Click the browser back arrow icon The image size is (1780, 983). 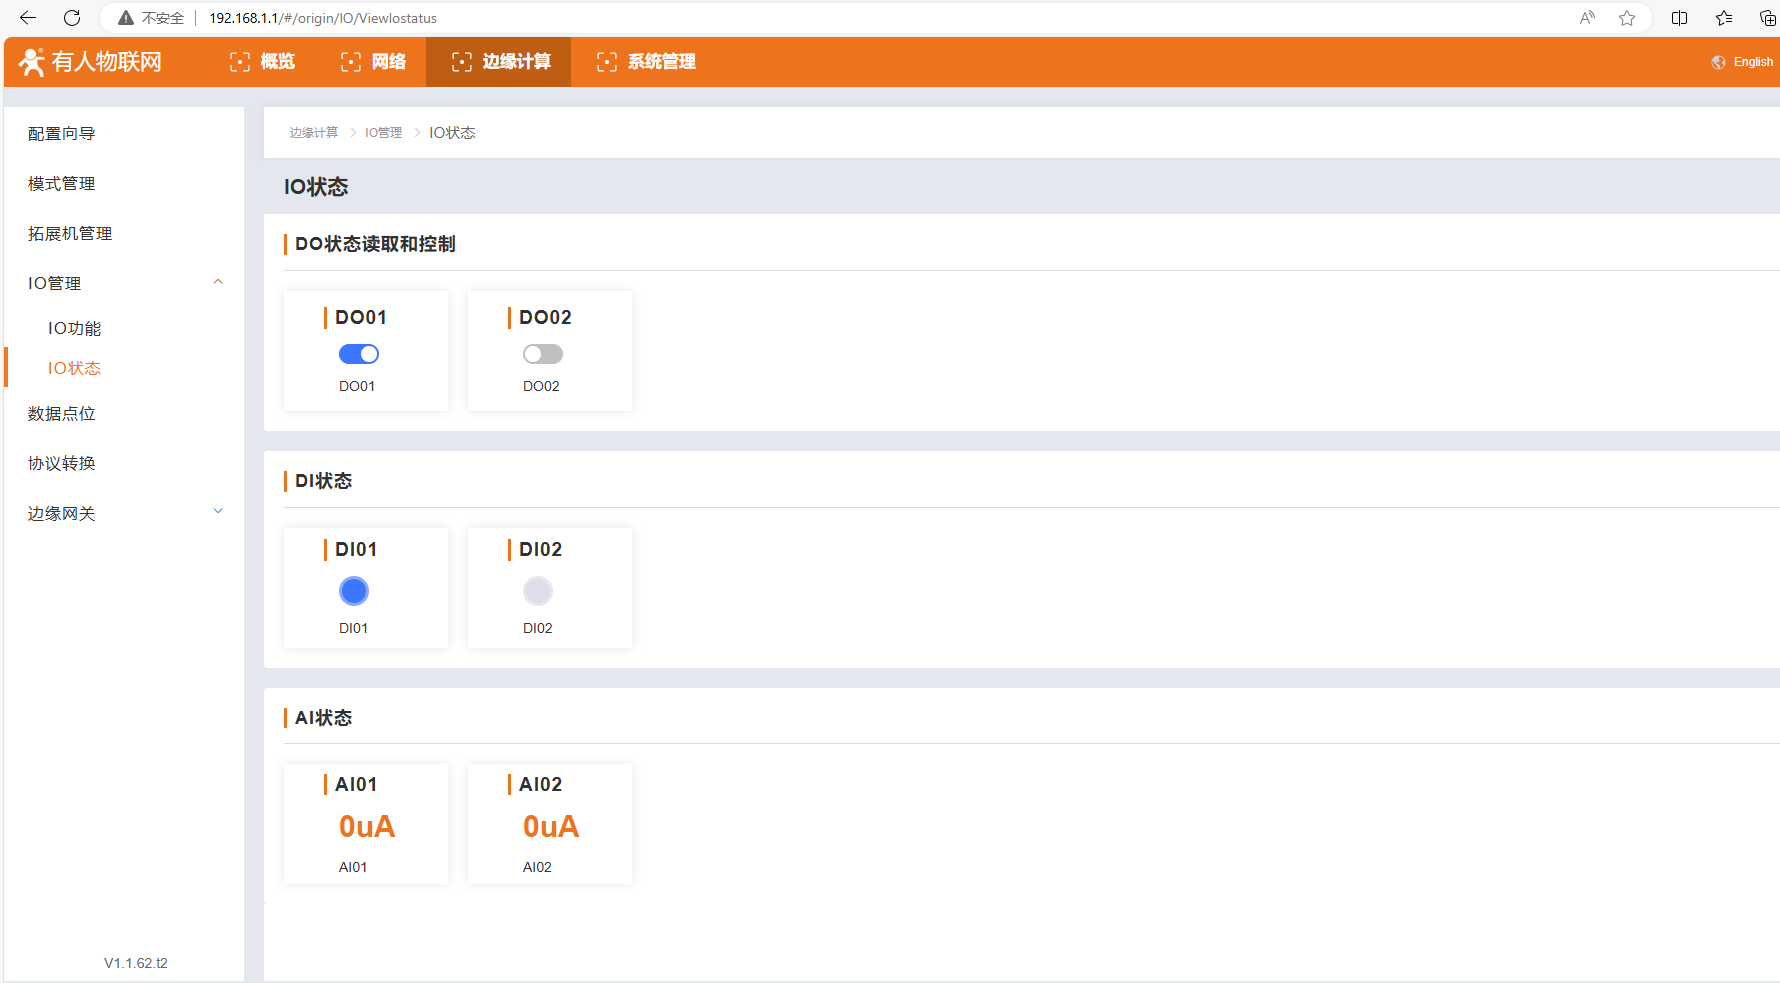click(28, 18)
